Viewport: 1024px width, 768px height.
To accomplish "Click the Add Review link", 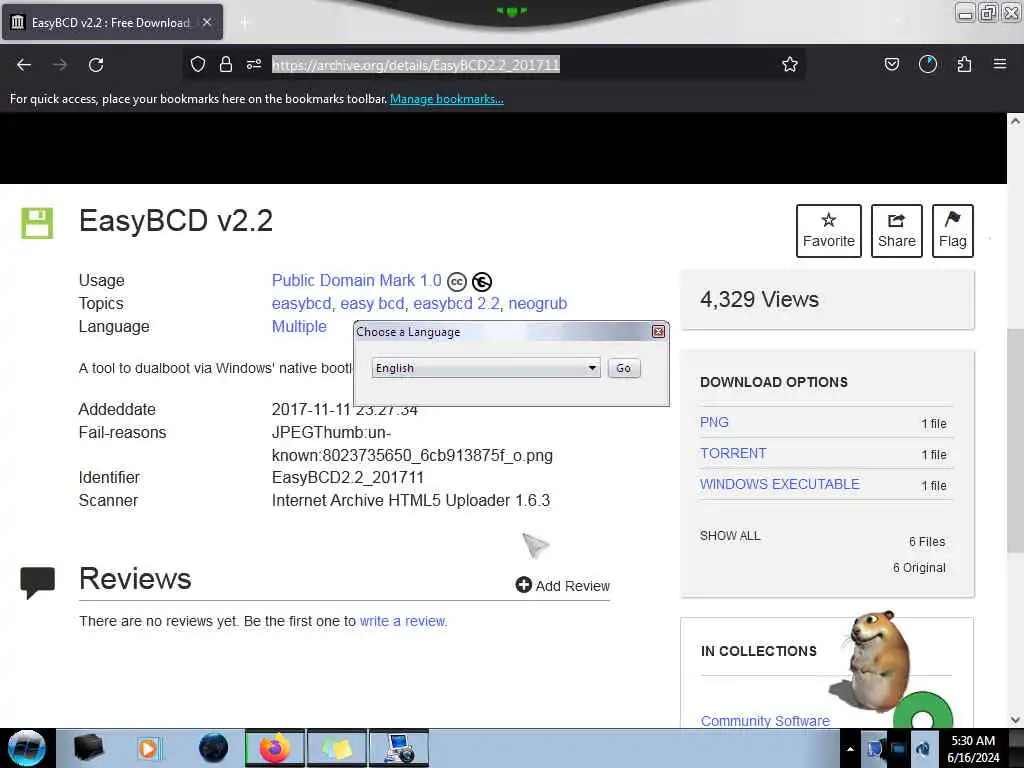I will [x=563, y=585].
